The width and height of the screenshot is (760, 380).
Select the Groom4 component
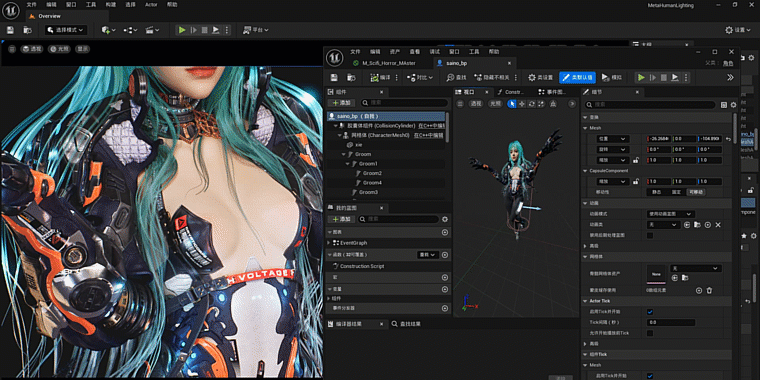click(372, 183)
